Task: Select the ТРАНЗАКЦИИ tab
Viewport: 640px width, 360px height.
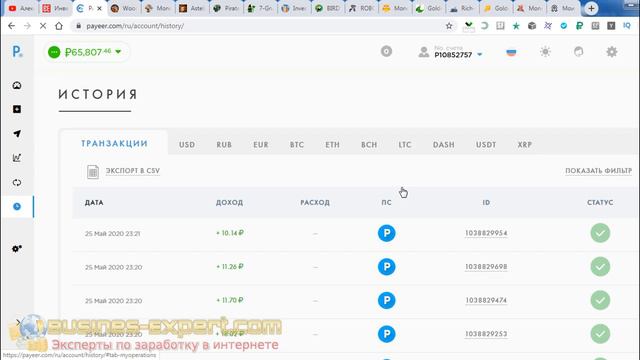Action: tap(114, 143)
